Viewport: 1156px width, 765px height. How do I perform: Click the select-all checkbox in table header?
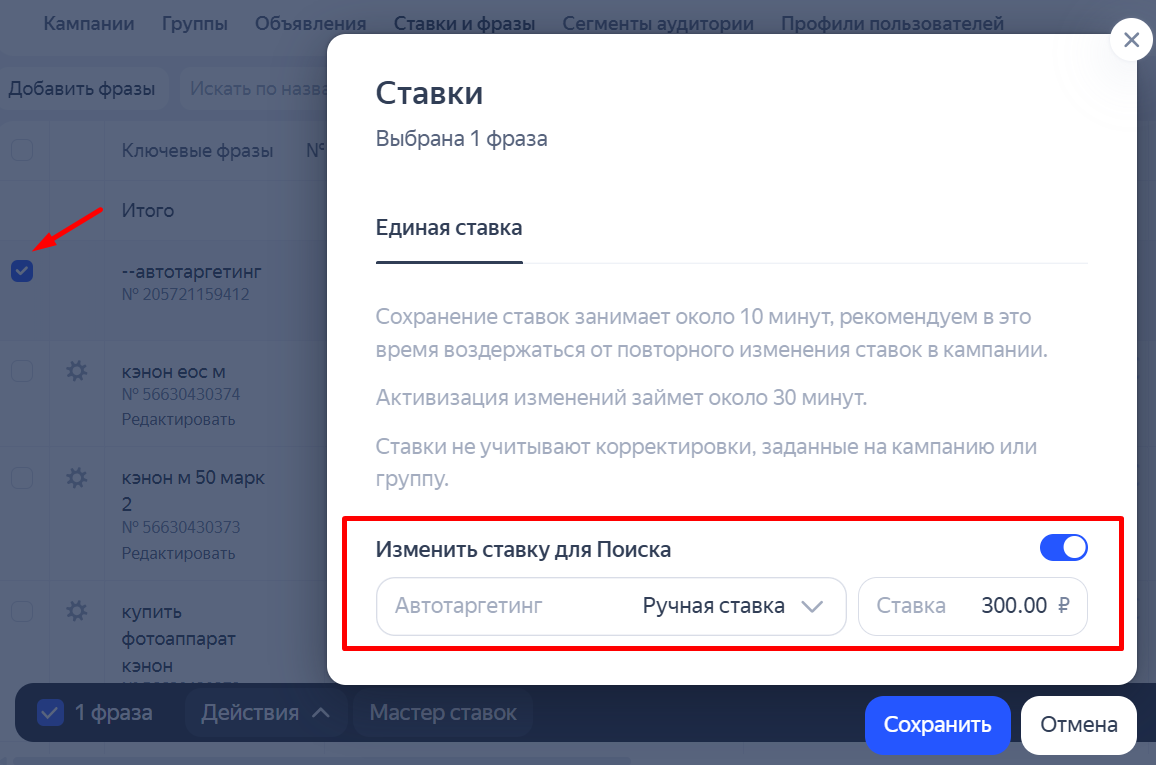pyautogui.click(x=21, y=150)
